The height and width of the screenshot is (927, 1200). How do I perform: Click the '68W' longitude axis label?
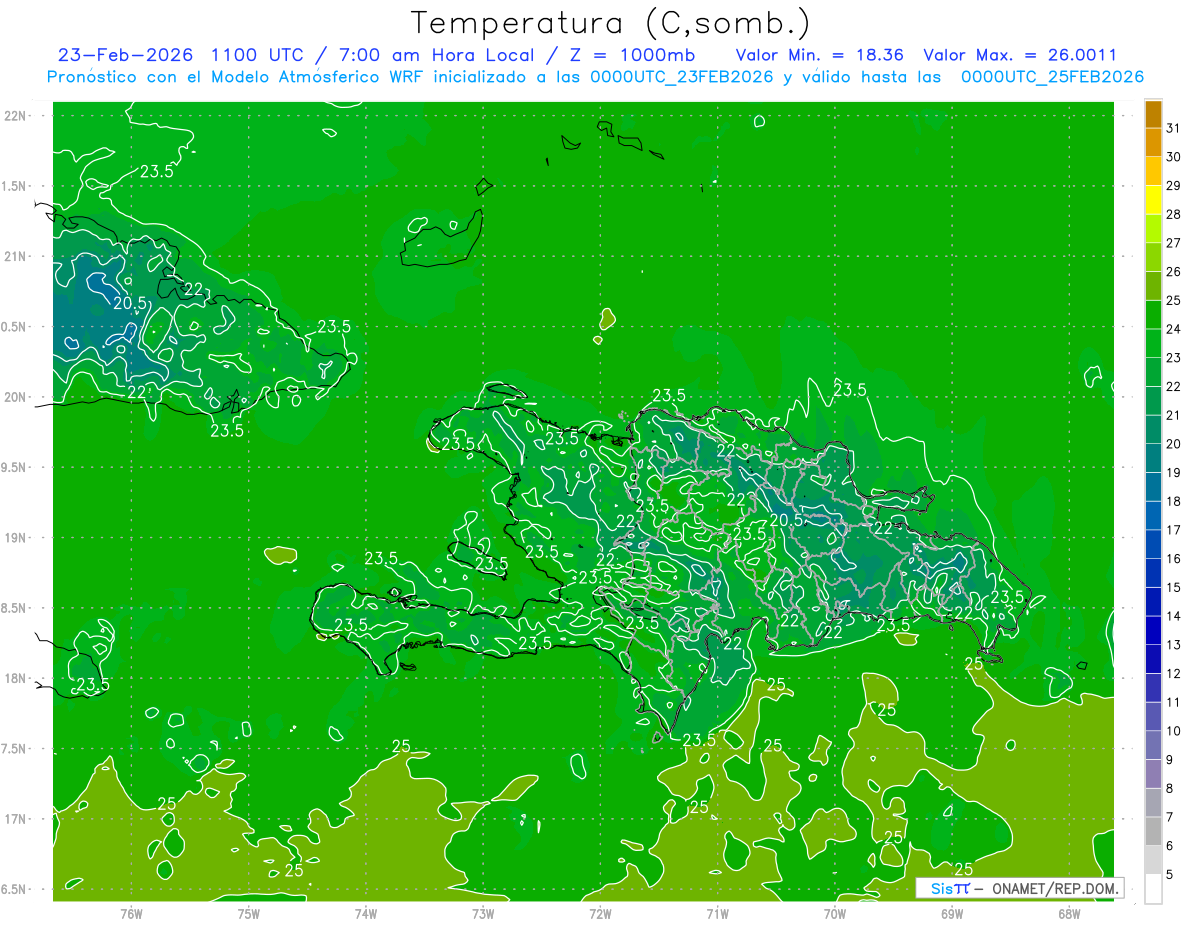pyautogui.click(x=1069, y=913)
